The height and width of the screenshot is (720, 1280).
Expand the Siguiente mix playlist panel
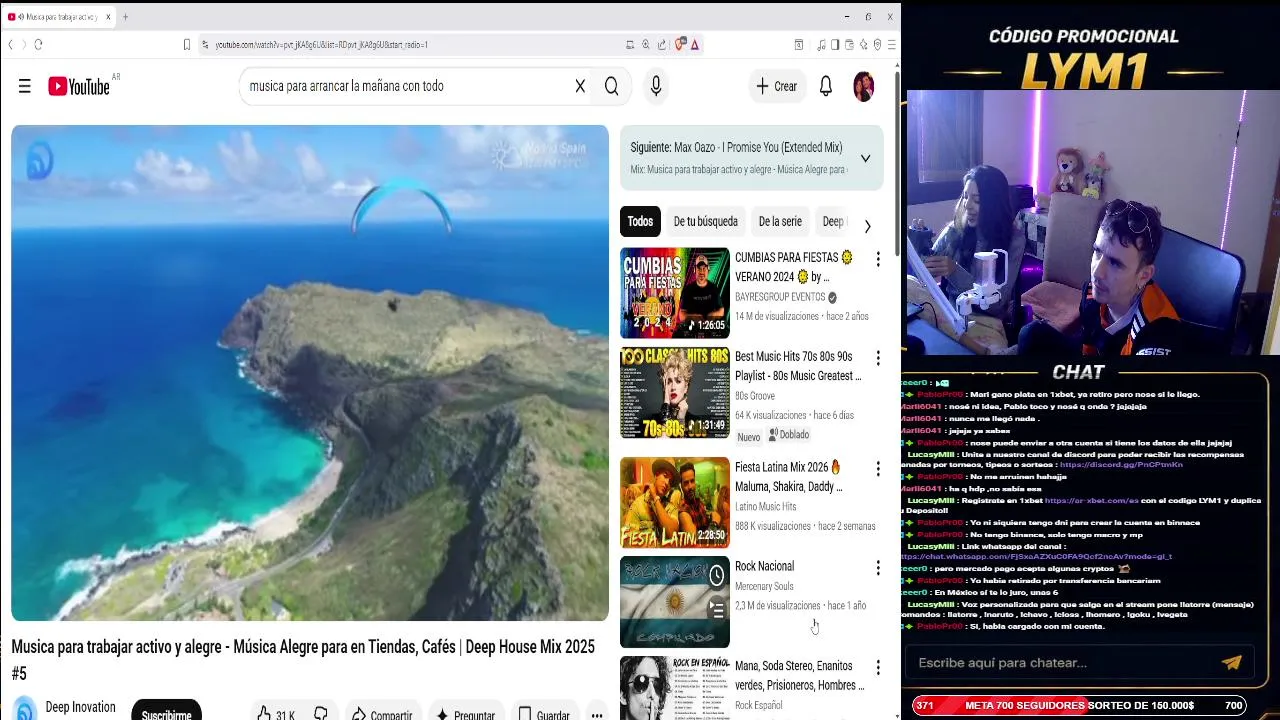865,158
